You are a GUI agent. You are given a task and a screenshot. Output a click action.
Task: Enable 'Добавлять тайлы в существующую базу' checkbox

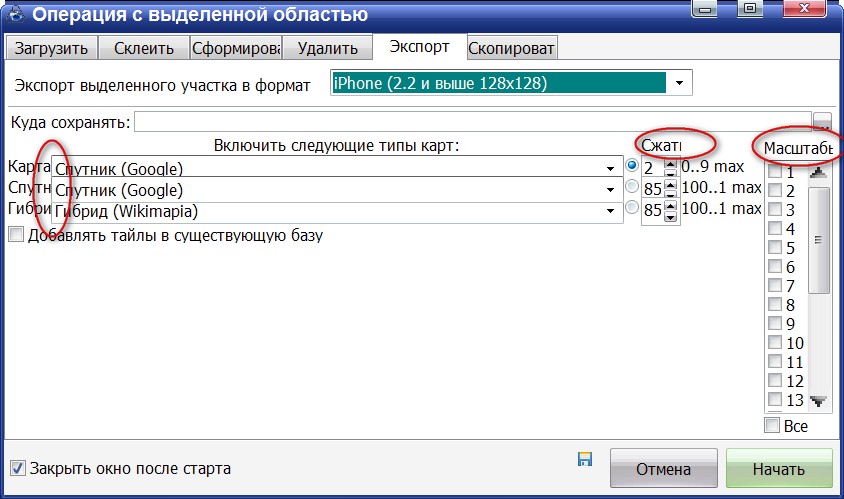[x=15, y=235]
